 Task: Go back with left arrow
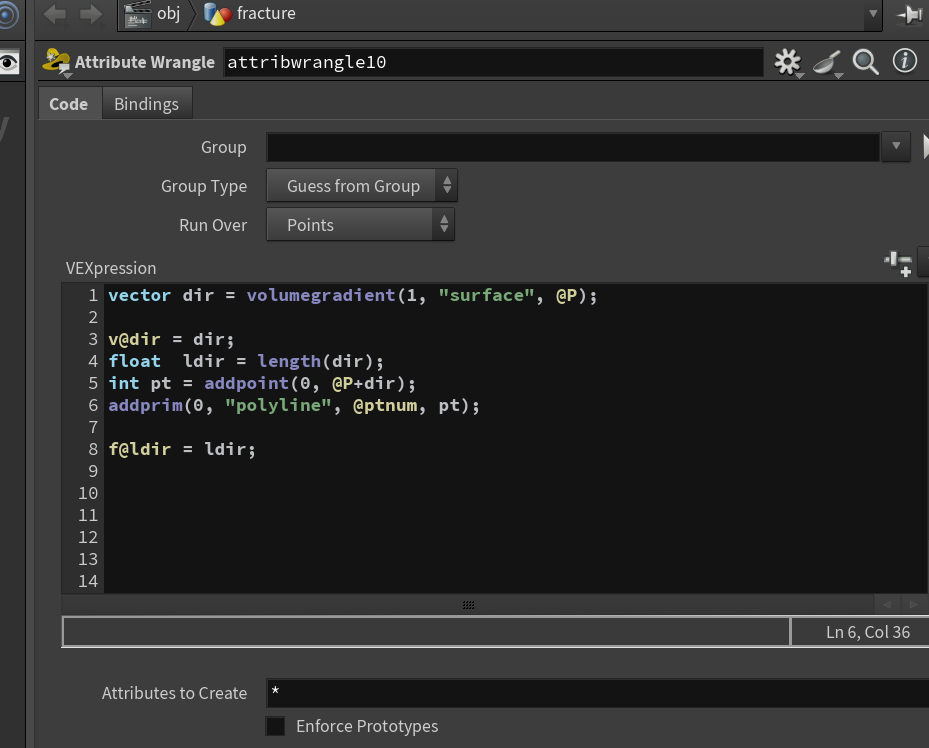[x=55, y=14]
